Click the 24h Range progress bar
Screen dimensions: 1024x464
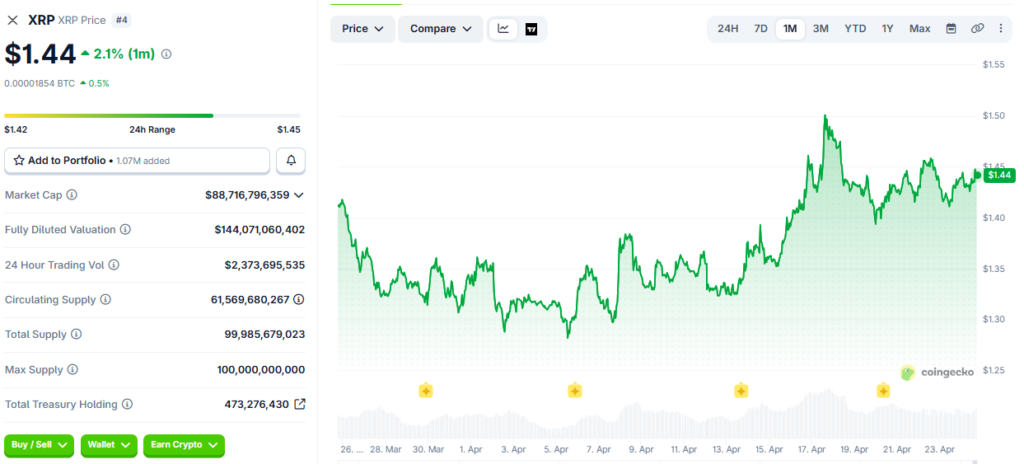pyautogui.click(x=152, y=116)
